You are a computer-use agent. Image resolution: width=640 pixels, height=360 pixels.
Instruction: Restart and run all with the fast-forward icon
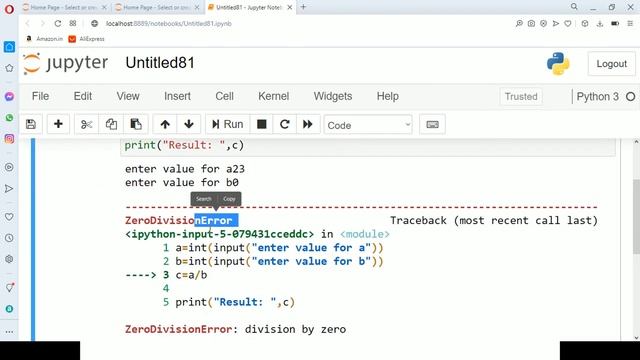pos(307,124)
